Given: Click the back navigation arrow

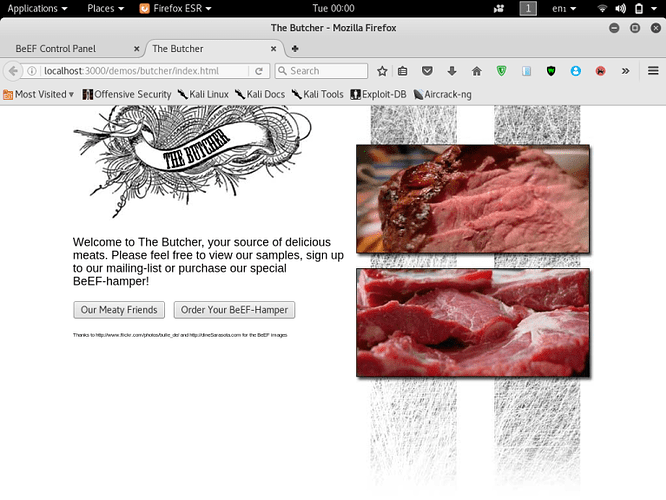Looking at the screenshot, I should click(x=13, y=71).
